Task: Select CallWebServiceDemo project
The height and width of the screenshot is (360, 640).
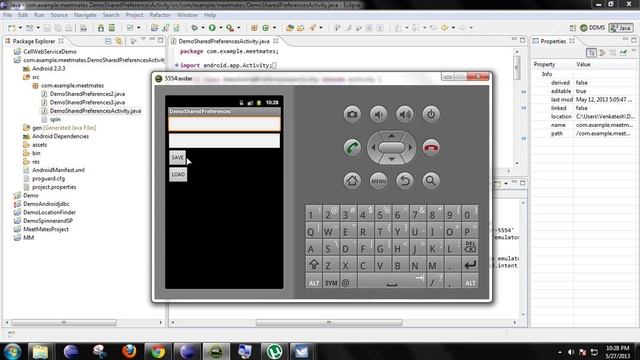Action: pos(50,52)
